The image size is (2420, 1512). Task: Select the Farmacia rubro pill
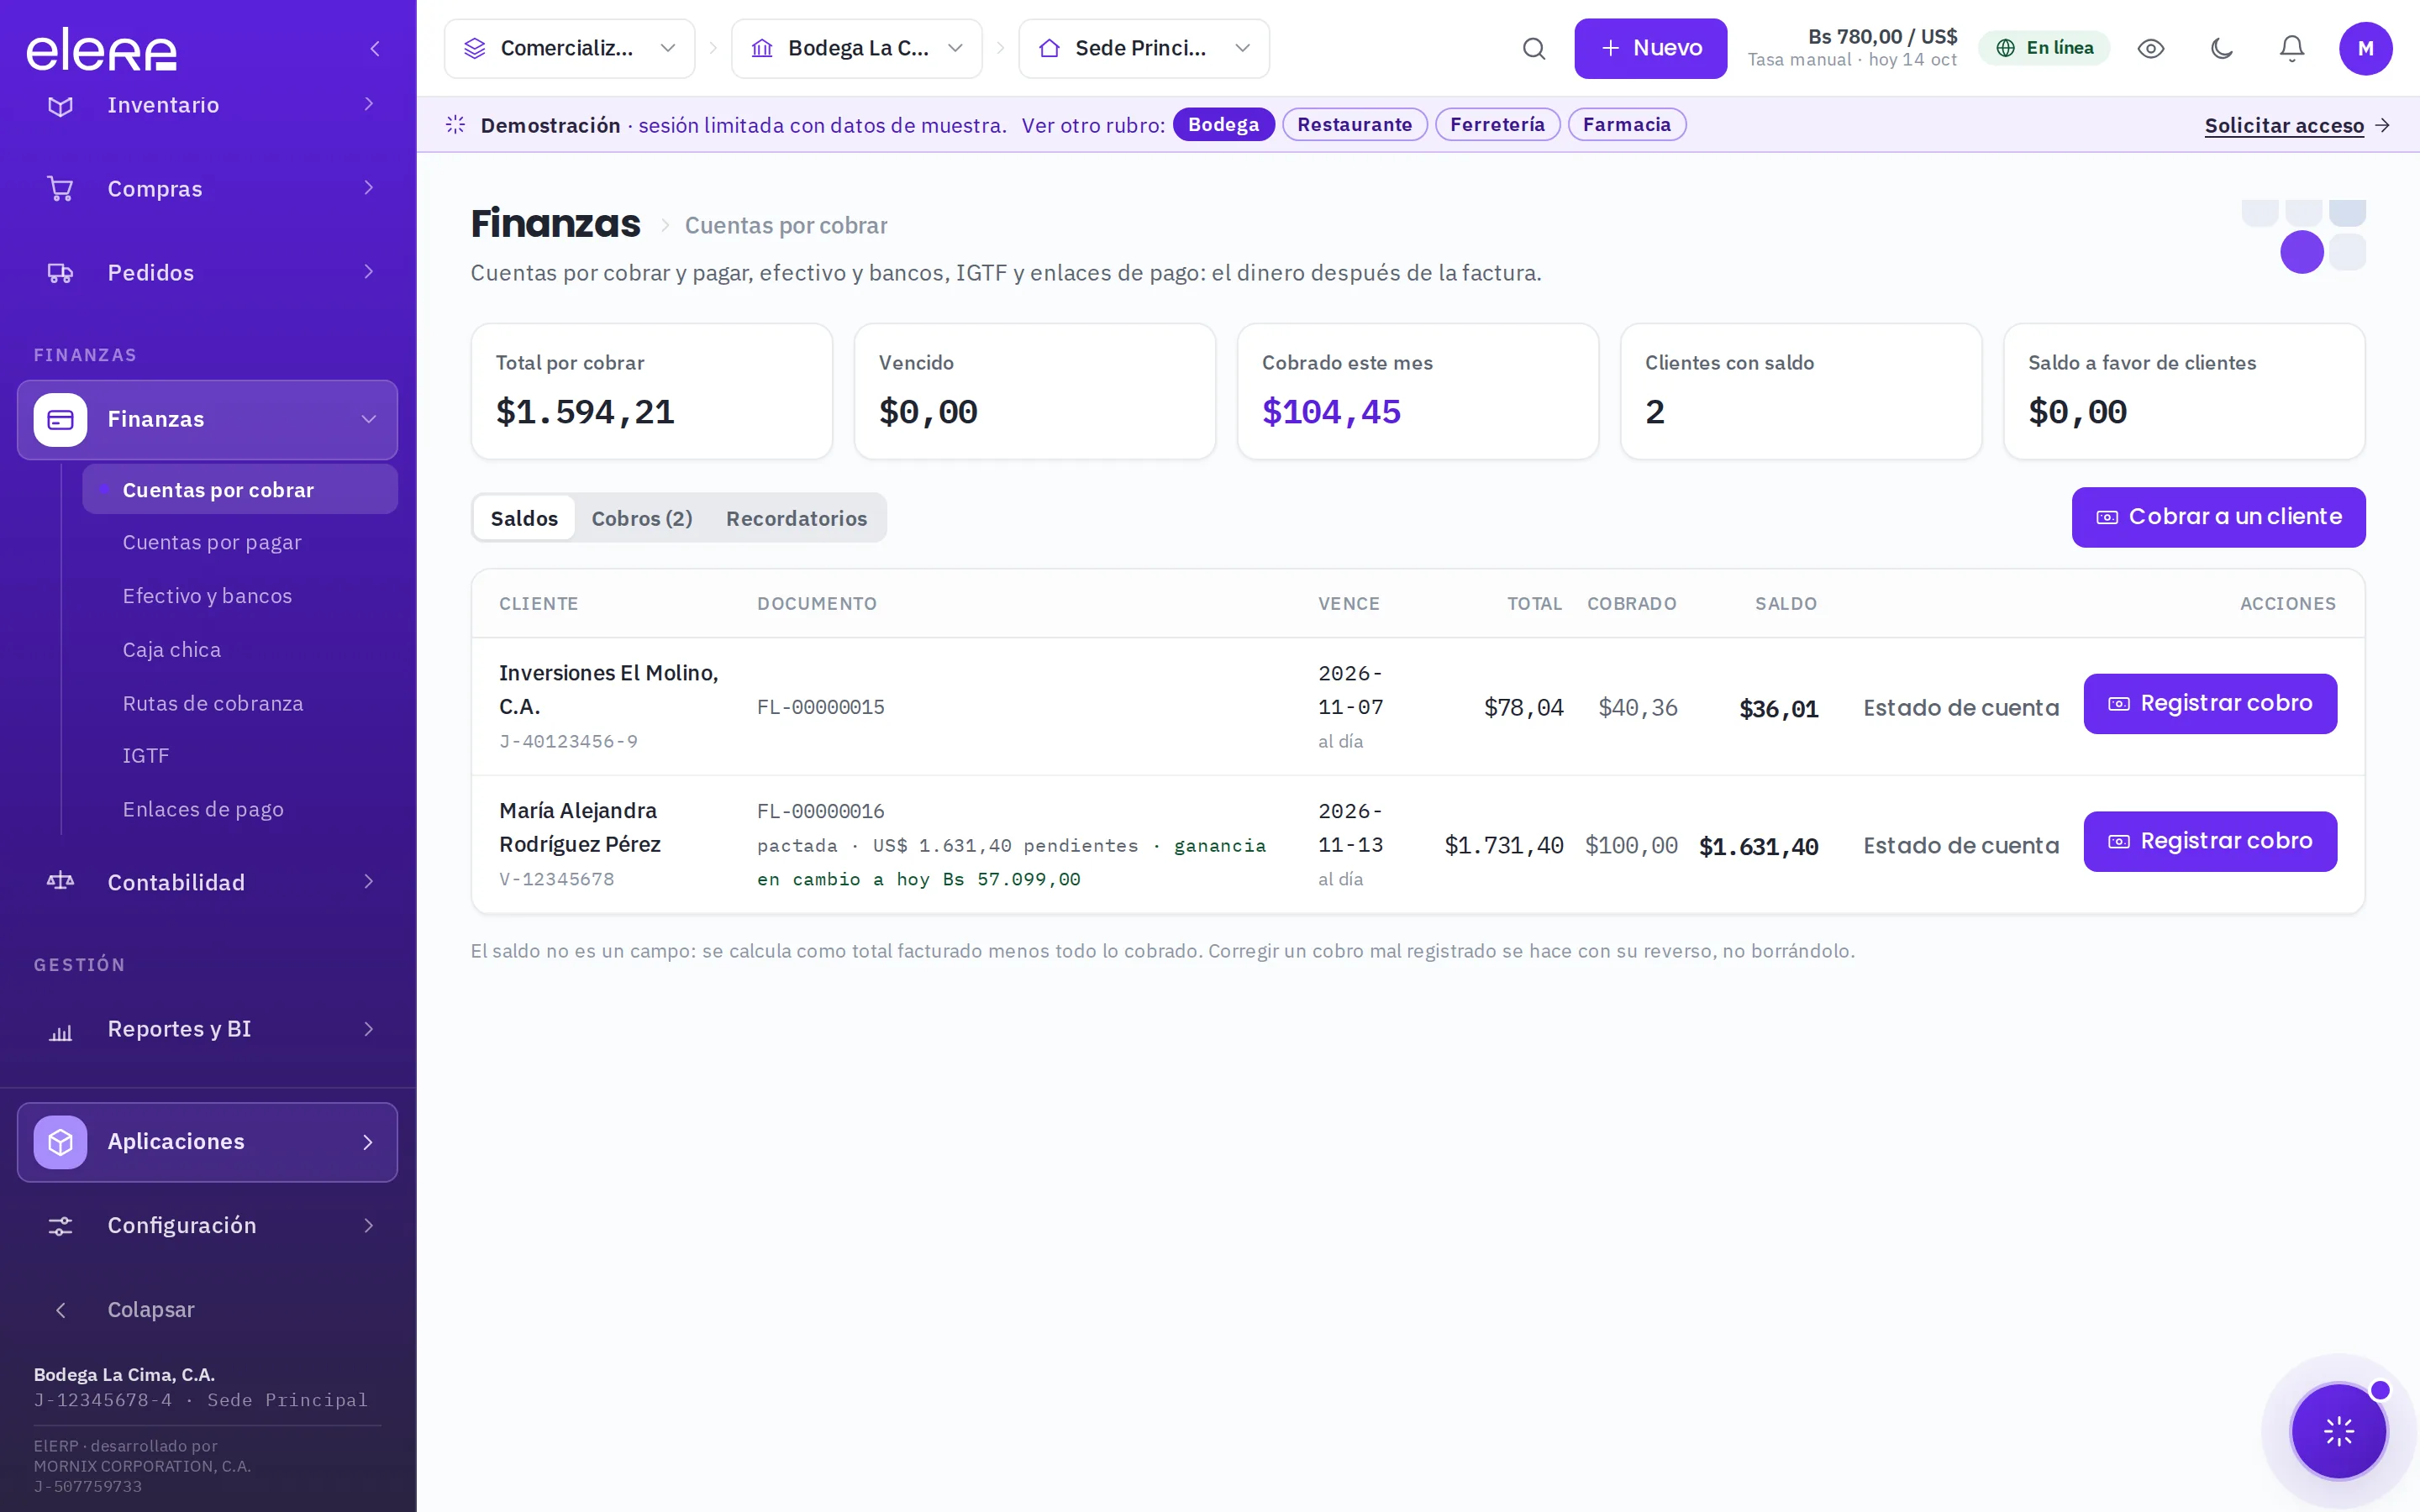pos(1626,124)
